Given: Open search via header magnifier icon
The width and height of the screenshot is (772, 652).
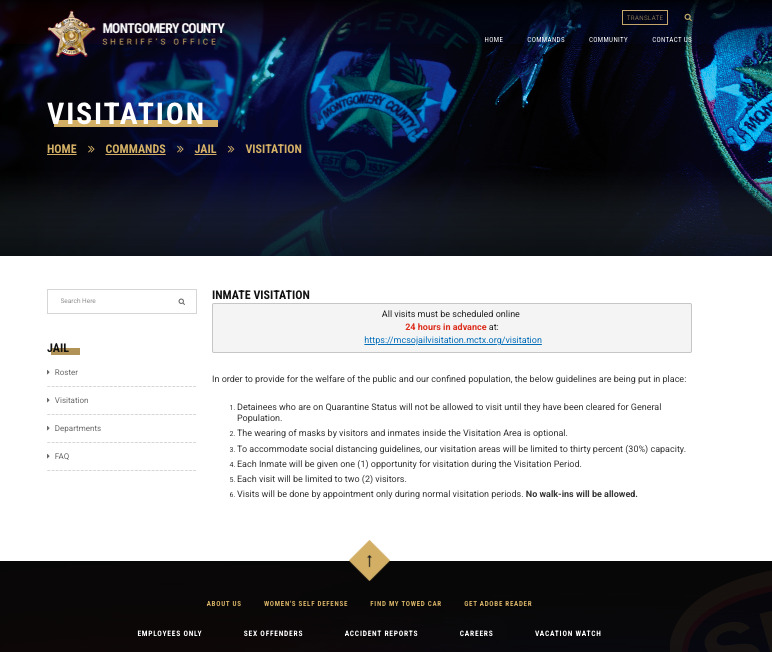Looking at the screenshot, I should pyautogui.click(x=688, y=18).
